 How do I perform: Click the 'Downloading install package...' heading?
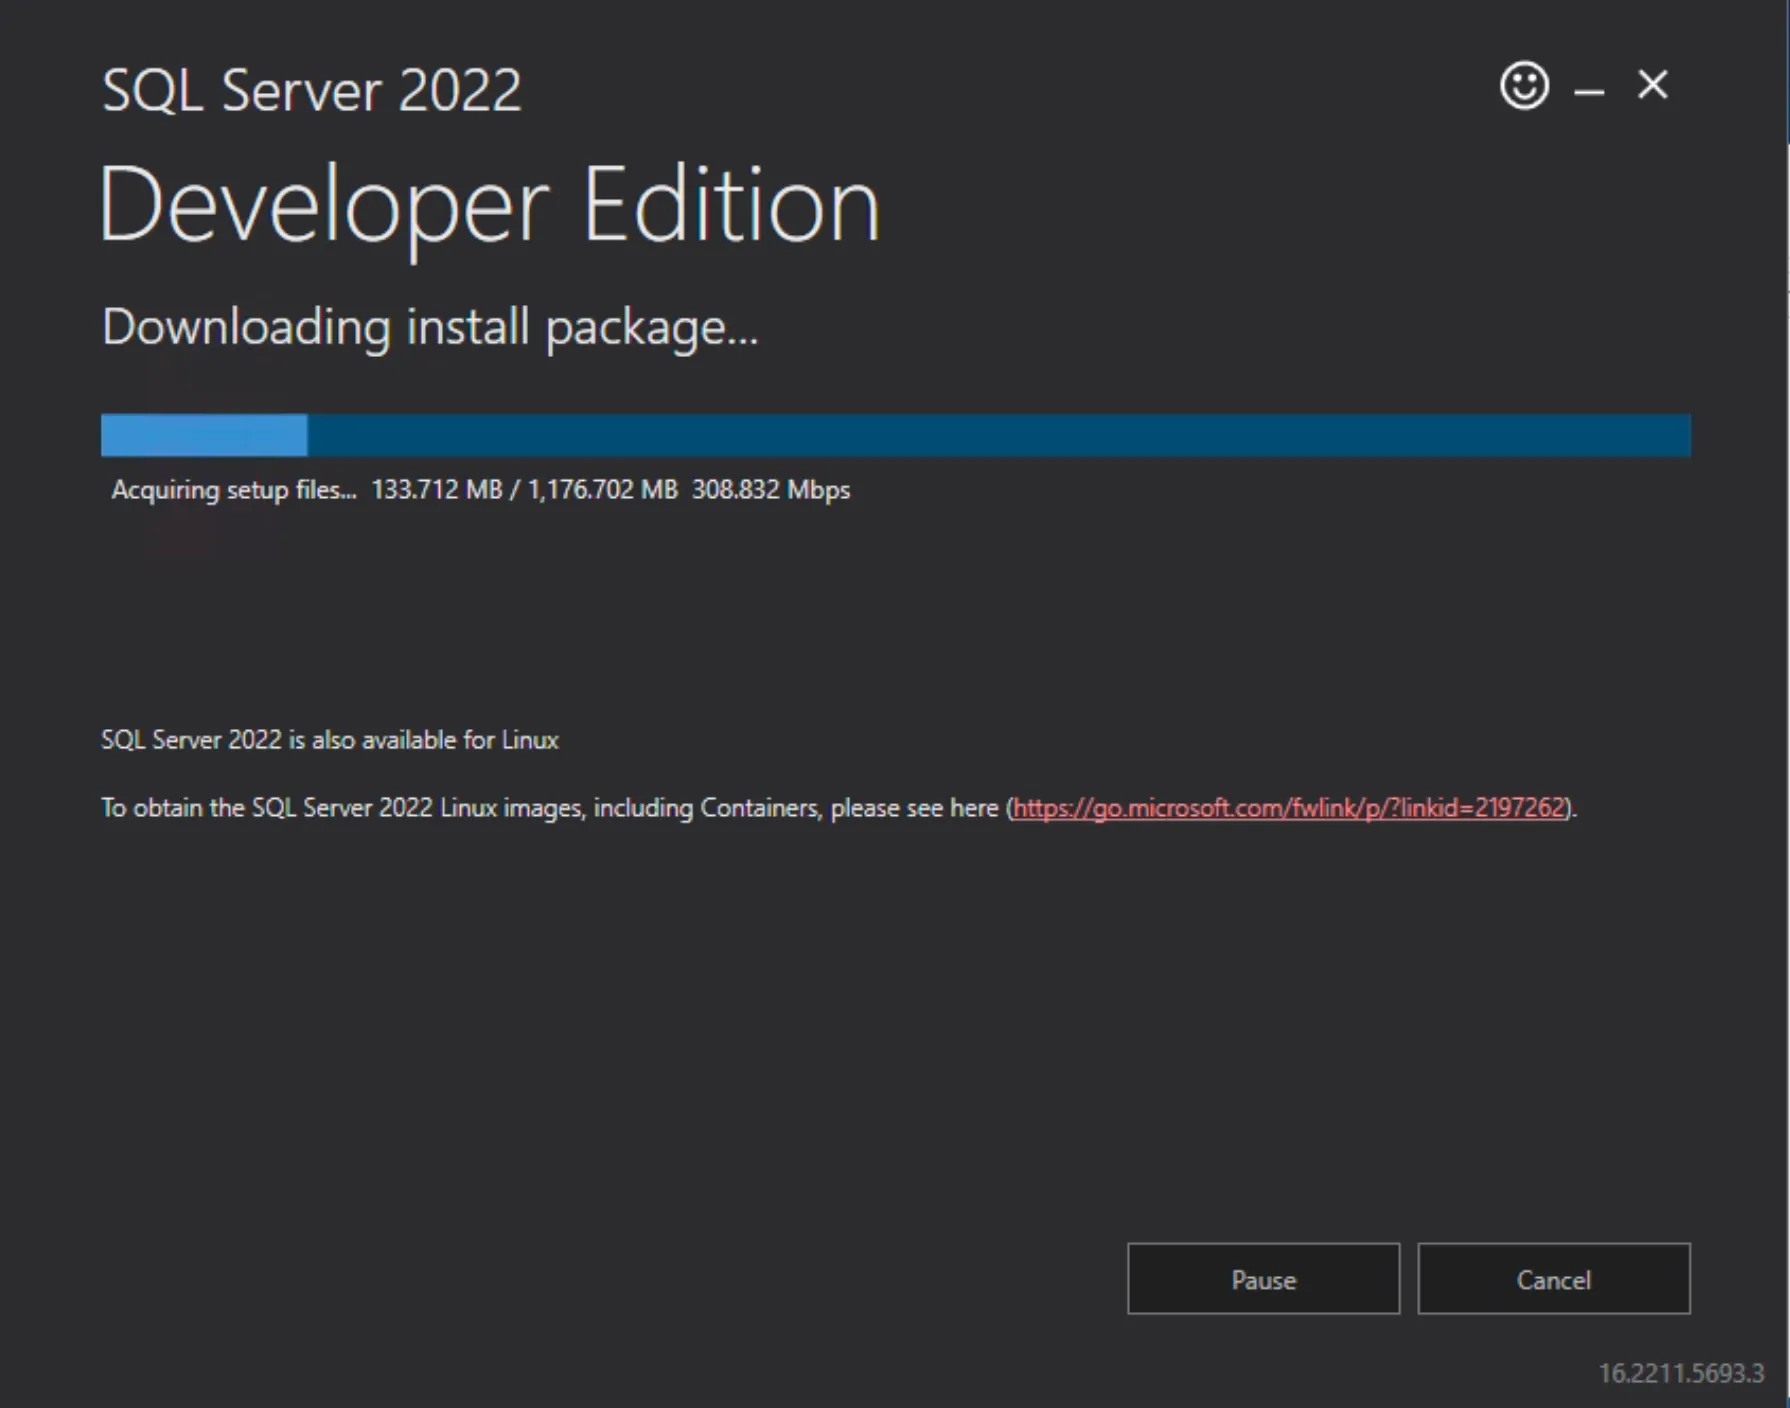coord(430,328)
